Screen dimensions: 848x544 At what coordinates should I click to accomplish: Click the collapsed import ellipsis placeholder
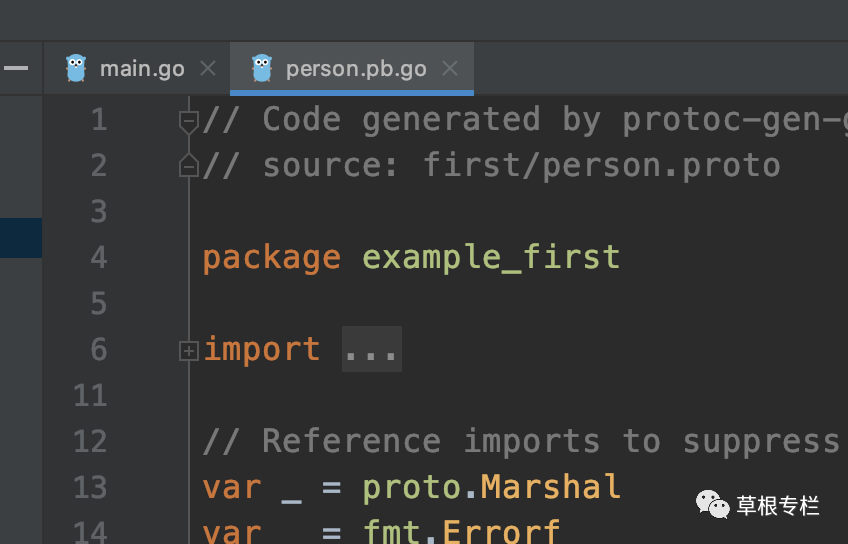click(x=372, y=349)
